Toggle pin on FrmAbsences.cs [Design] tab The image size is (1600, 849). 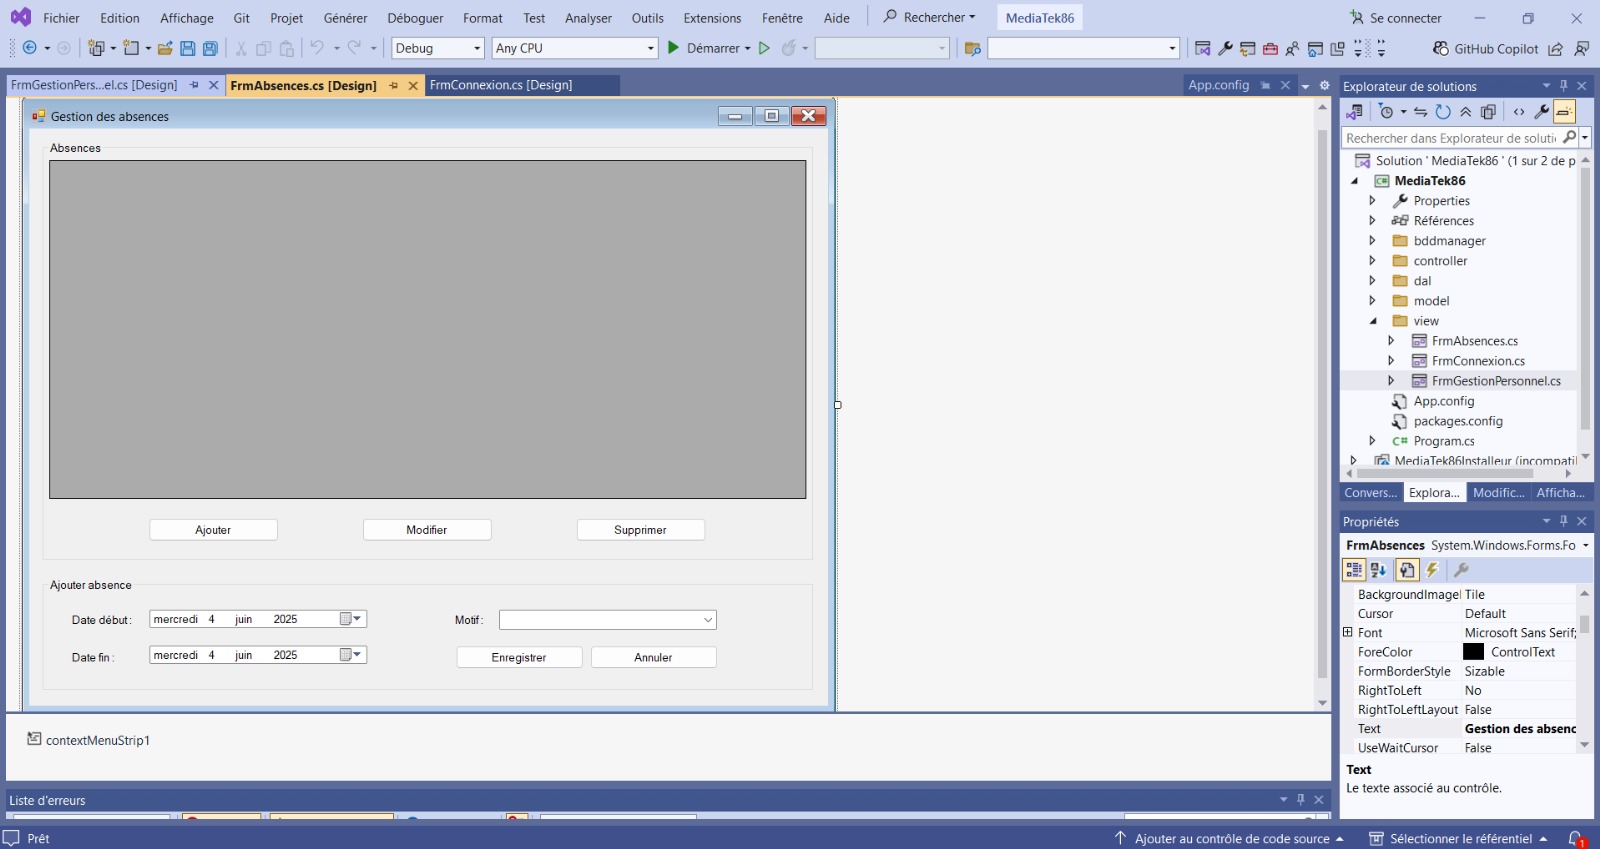point(394,86)
